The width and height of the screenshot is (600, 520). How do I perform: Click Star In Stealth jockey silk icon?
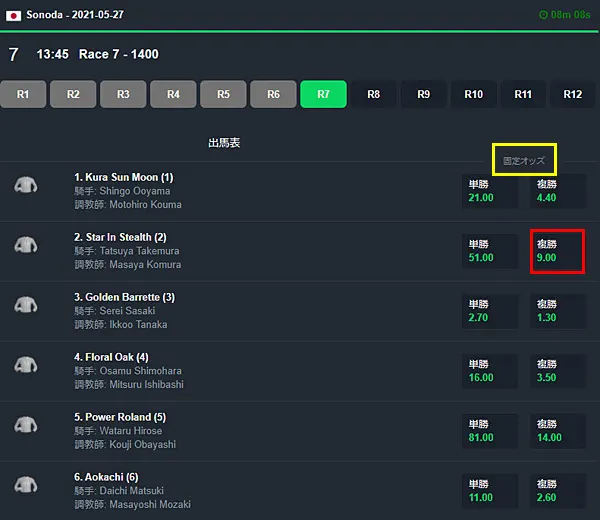(26, 245)
